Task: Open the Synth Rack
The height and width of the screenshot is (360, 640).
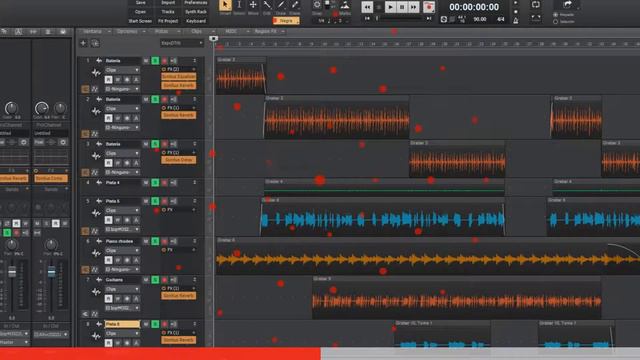Action: [196, 12]
